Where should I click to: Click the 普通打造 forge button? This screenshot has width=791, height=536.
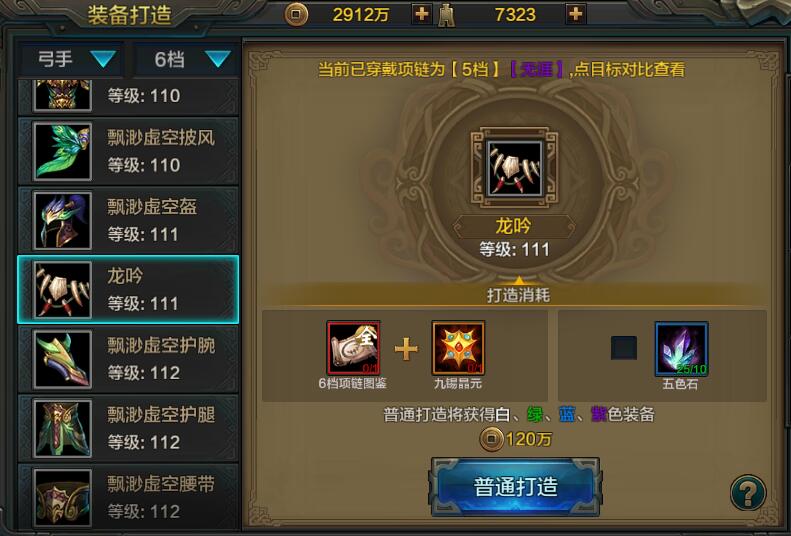(x=515, y=487)
